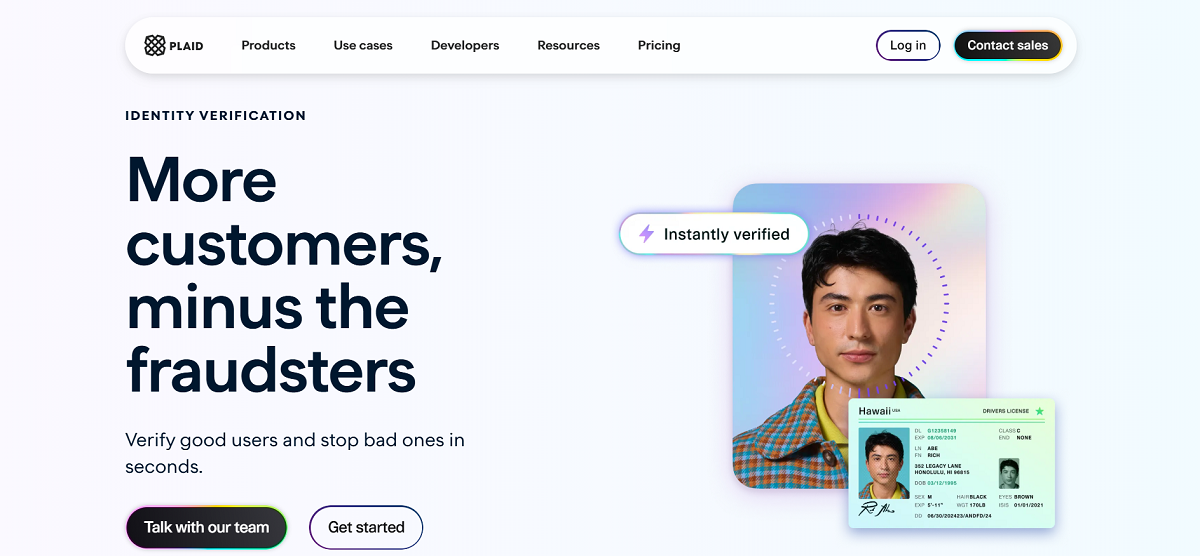Screen dimensions: 1200x556
Task: Click the Hawaii driver's license card
Action: coord(951,463)
